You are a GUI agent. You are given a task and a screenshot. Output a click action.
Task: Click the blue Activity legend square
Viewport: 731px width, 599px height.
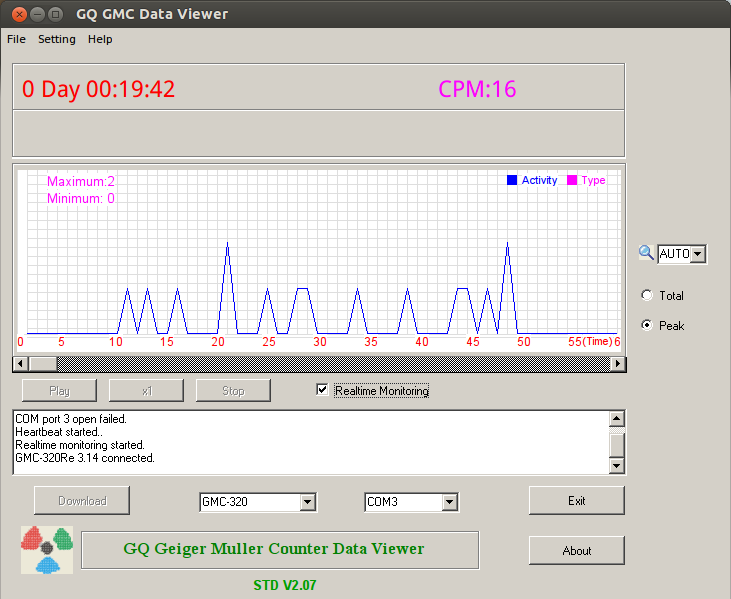(512, 180)
